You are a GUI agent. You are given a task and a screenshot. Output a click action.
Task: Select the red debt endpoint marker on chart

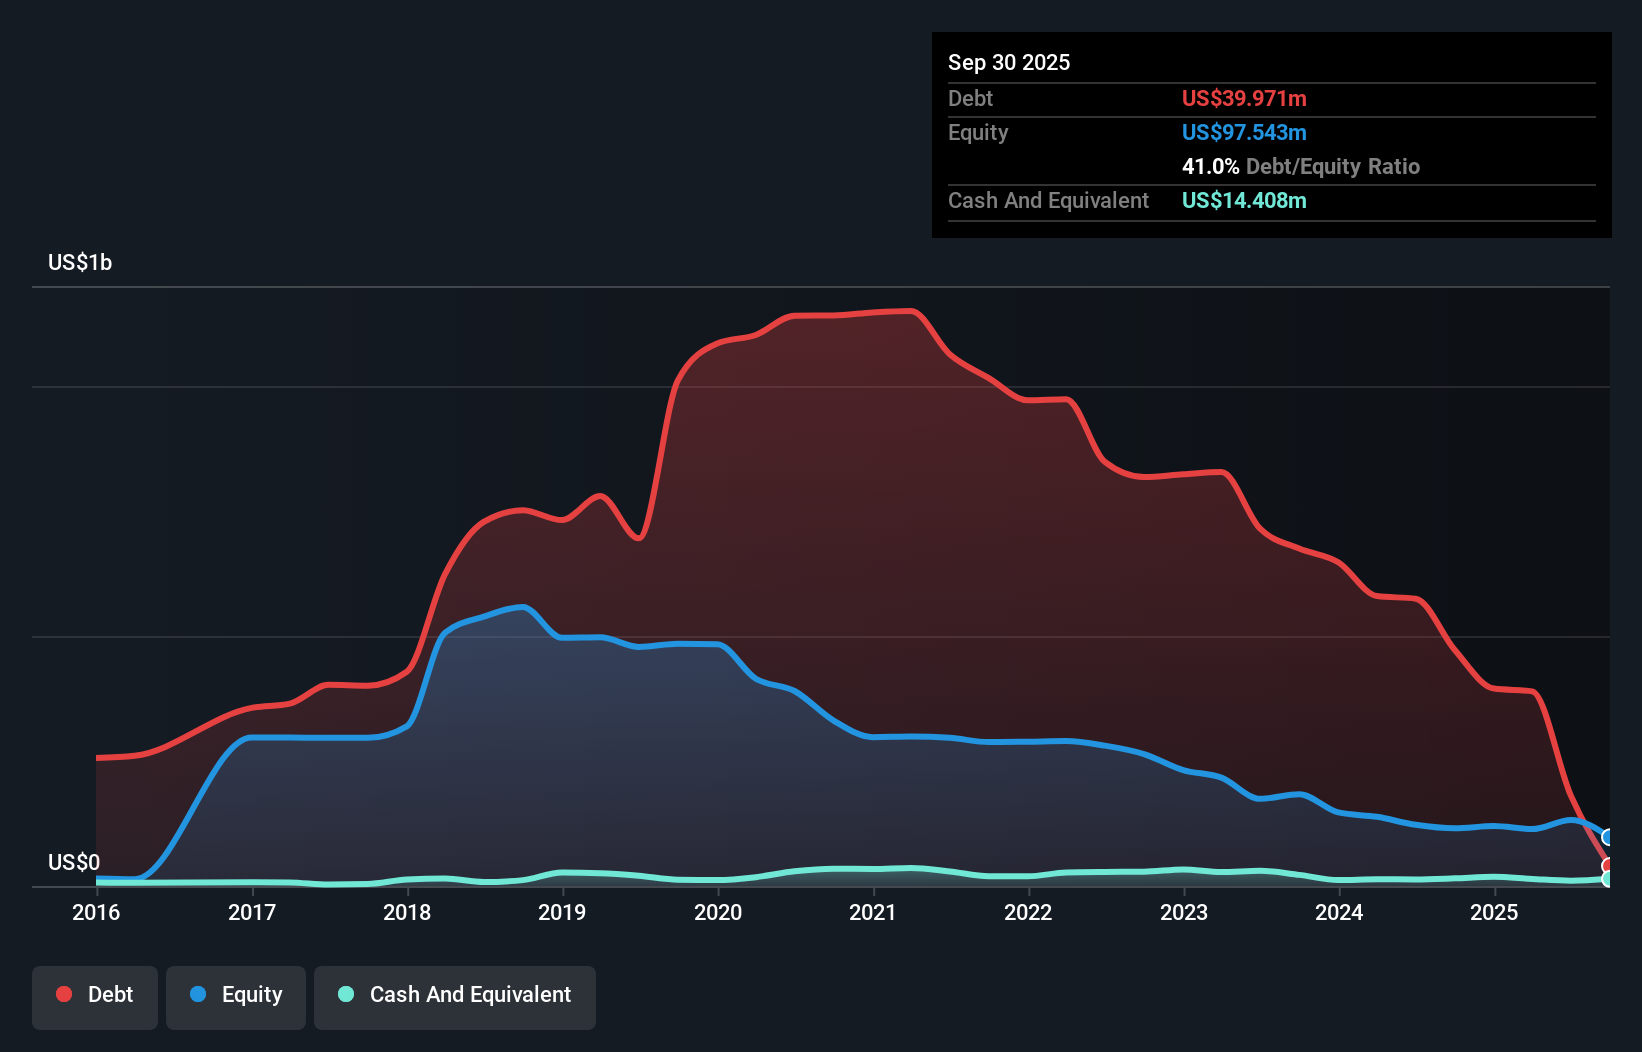(x=1606, y=864)
